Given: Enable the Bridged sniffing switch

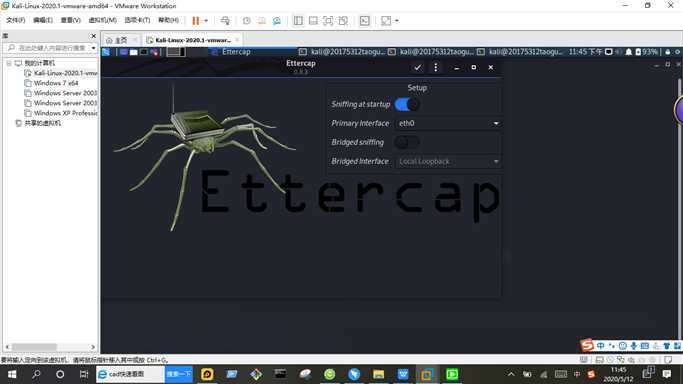Looking at the screenshot, I should (407, 142).
